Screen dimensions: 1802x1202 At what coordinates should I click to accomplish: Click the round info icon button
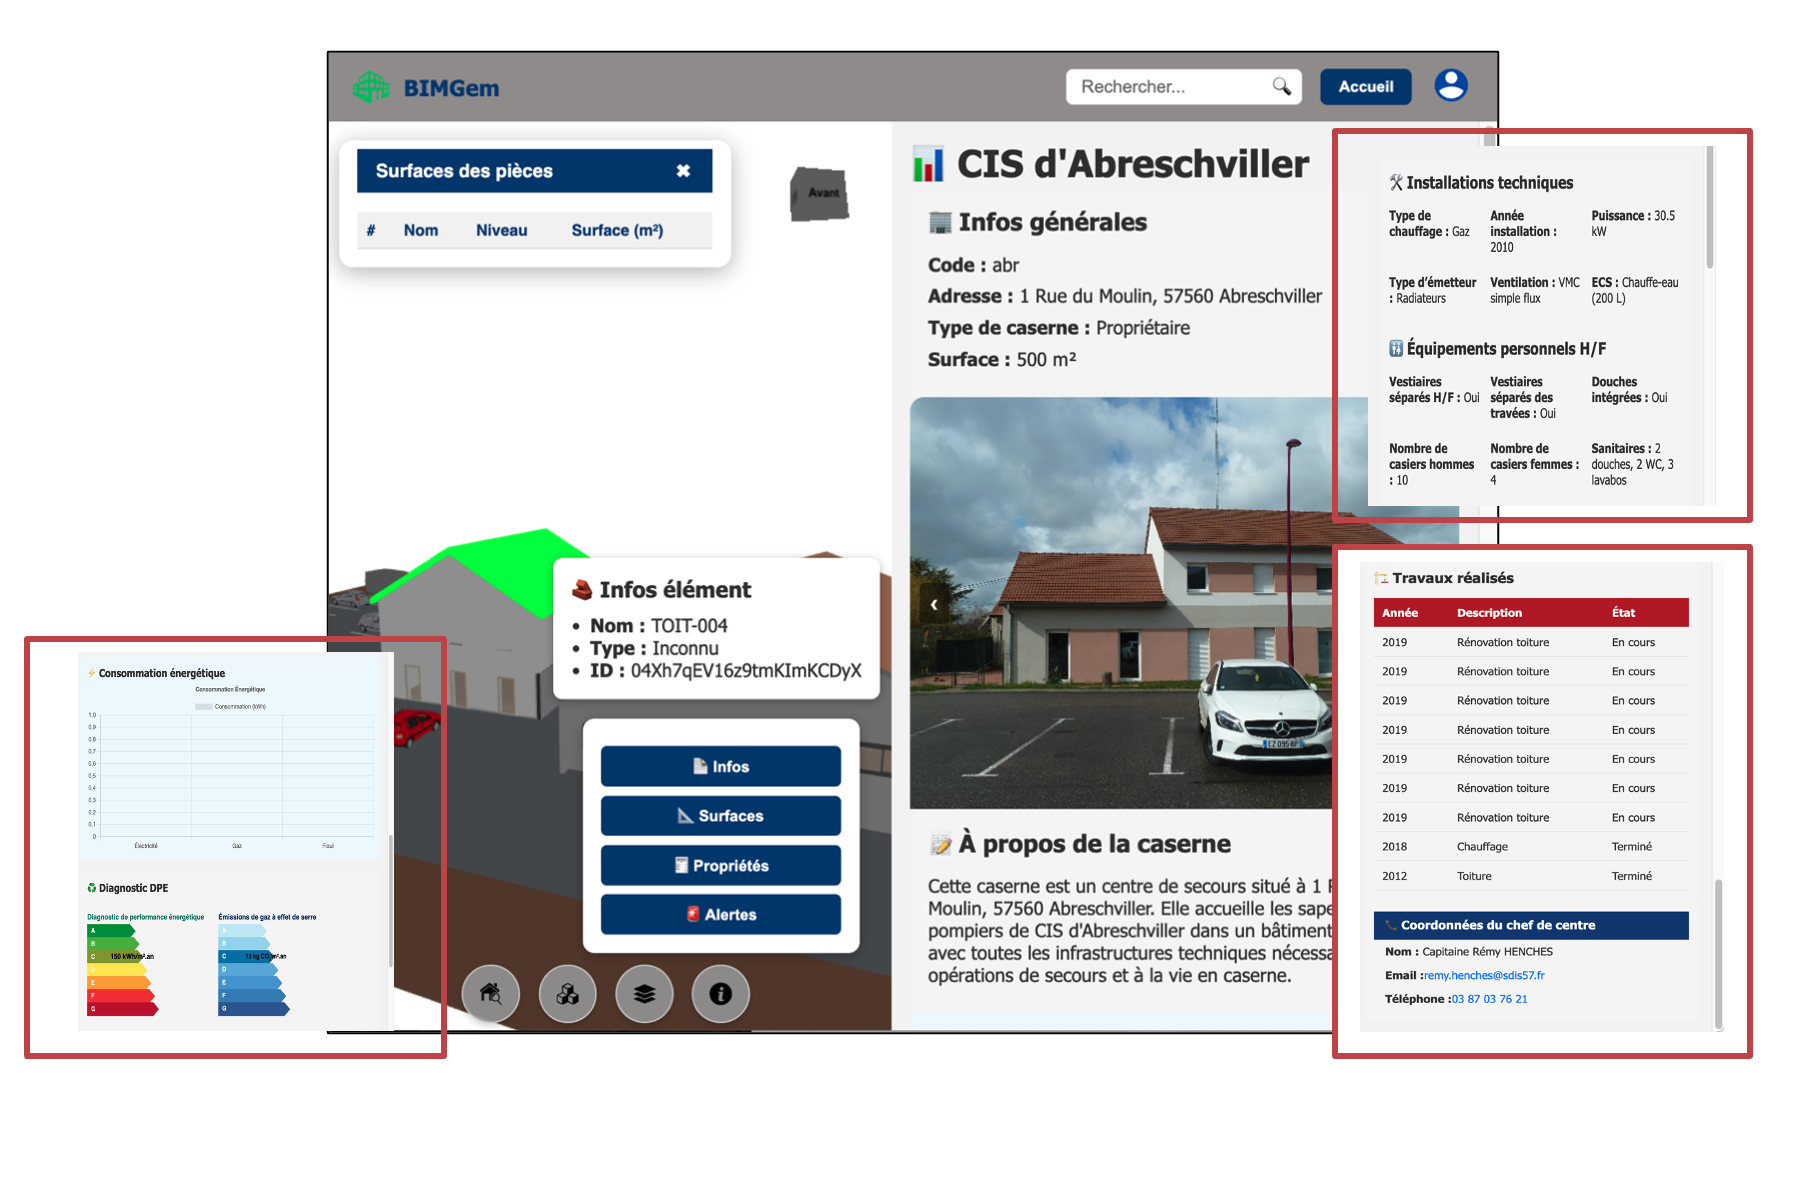(720, 993)
